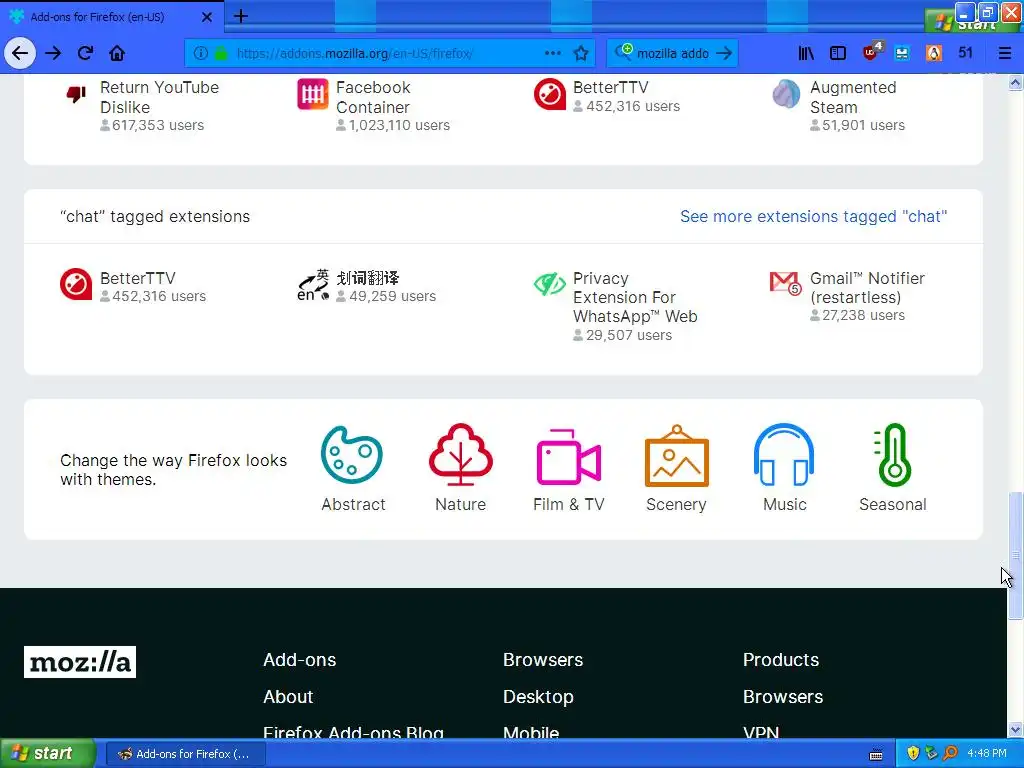Show the sidebars toolbar icon

(x=838, y=54)
